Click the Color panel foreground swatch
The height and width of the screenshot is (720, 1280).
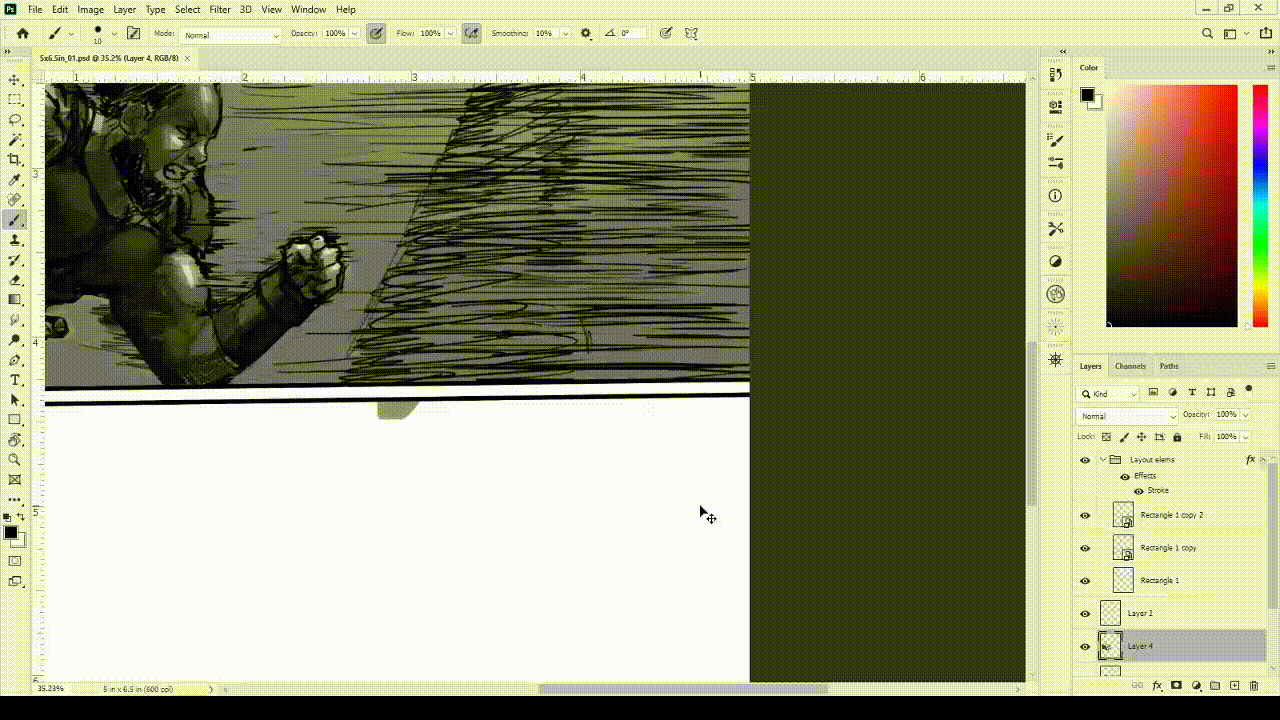coord(1087,95)
